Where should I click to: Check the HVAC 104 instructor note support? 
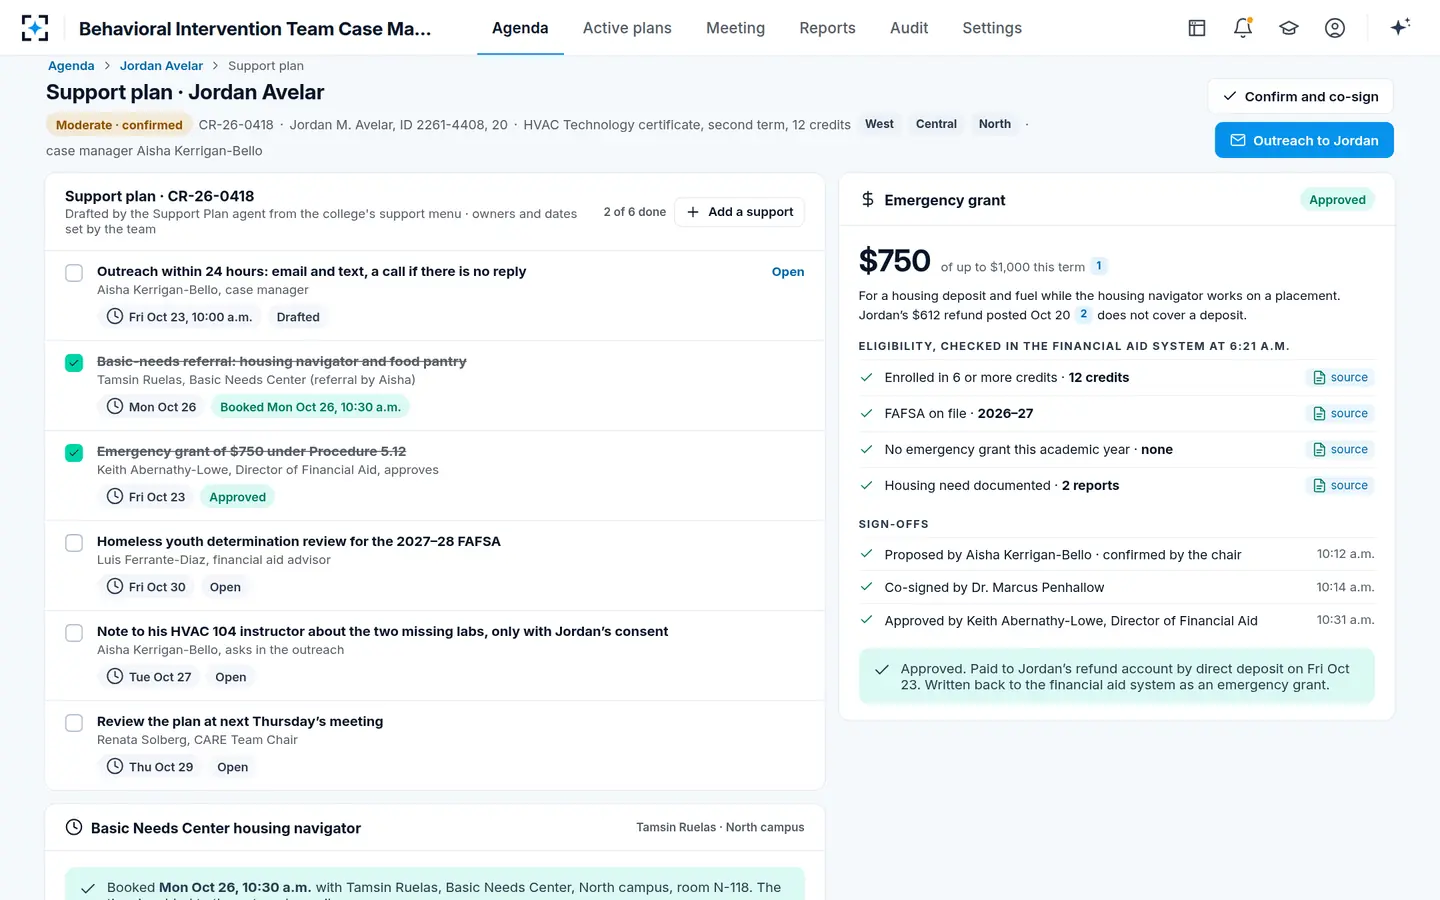click(x=74, y=633)
